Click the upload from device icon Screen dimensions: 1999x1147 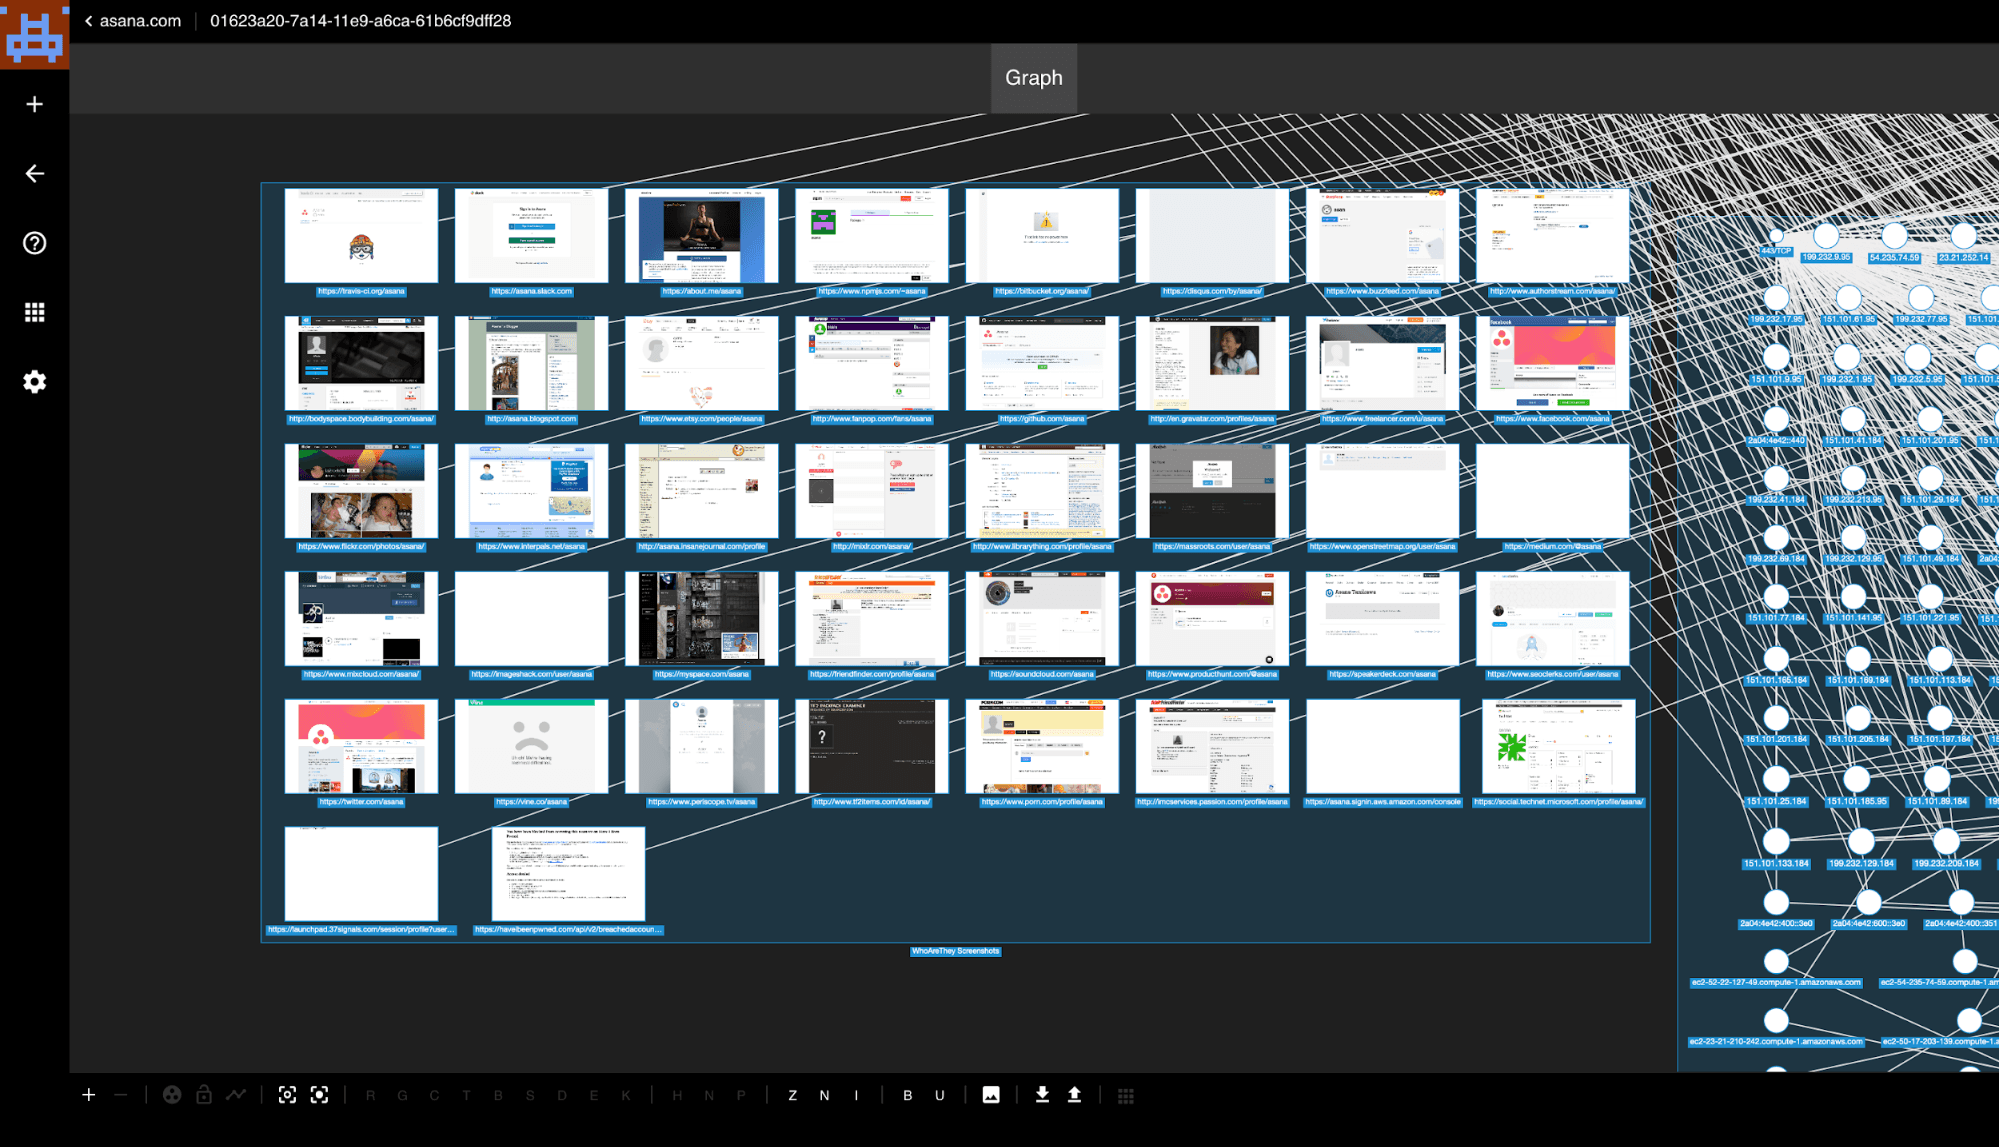tap(1075, 1095)
